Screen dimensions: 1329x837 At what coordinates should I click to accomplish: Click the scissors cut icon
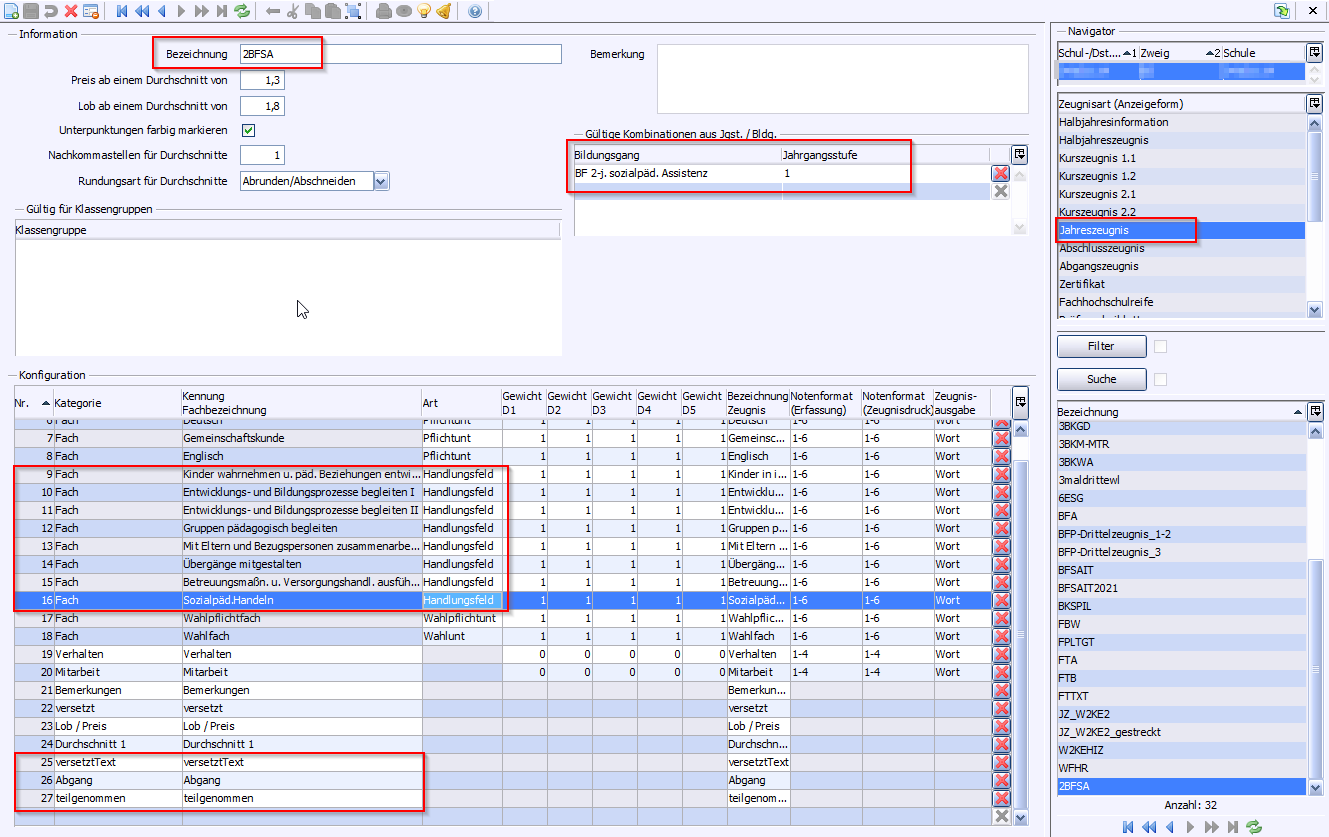(x=293, y=11)
